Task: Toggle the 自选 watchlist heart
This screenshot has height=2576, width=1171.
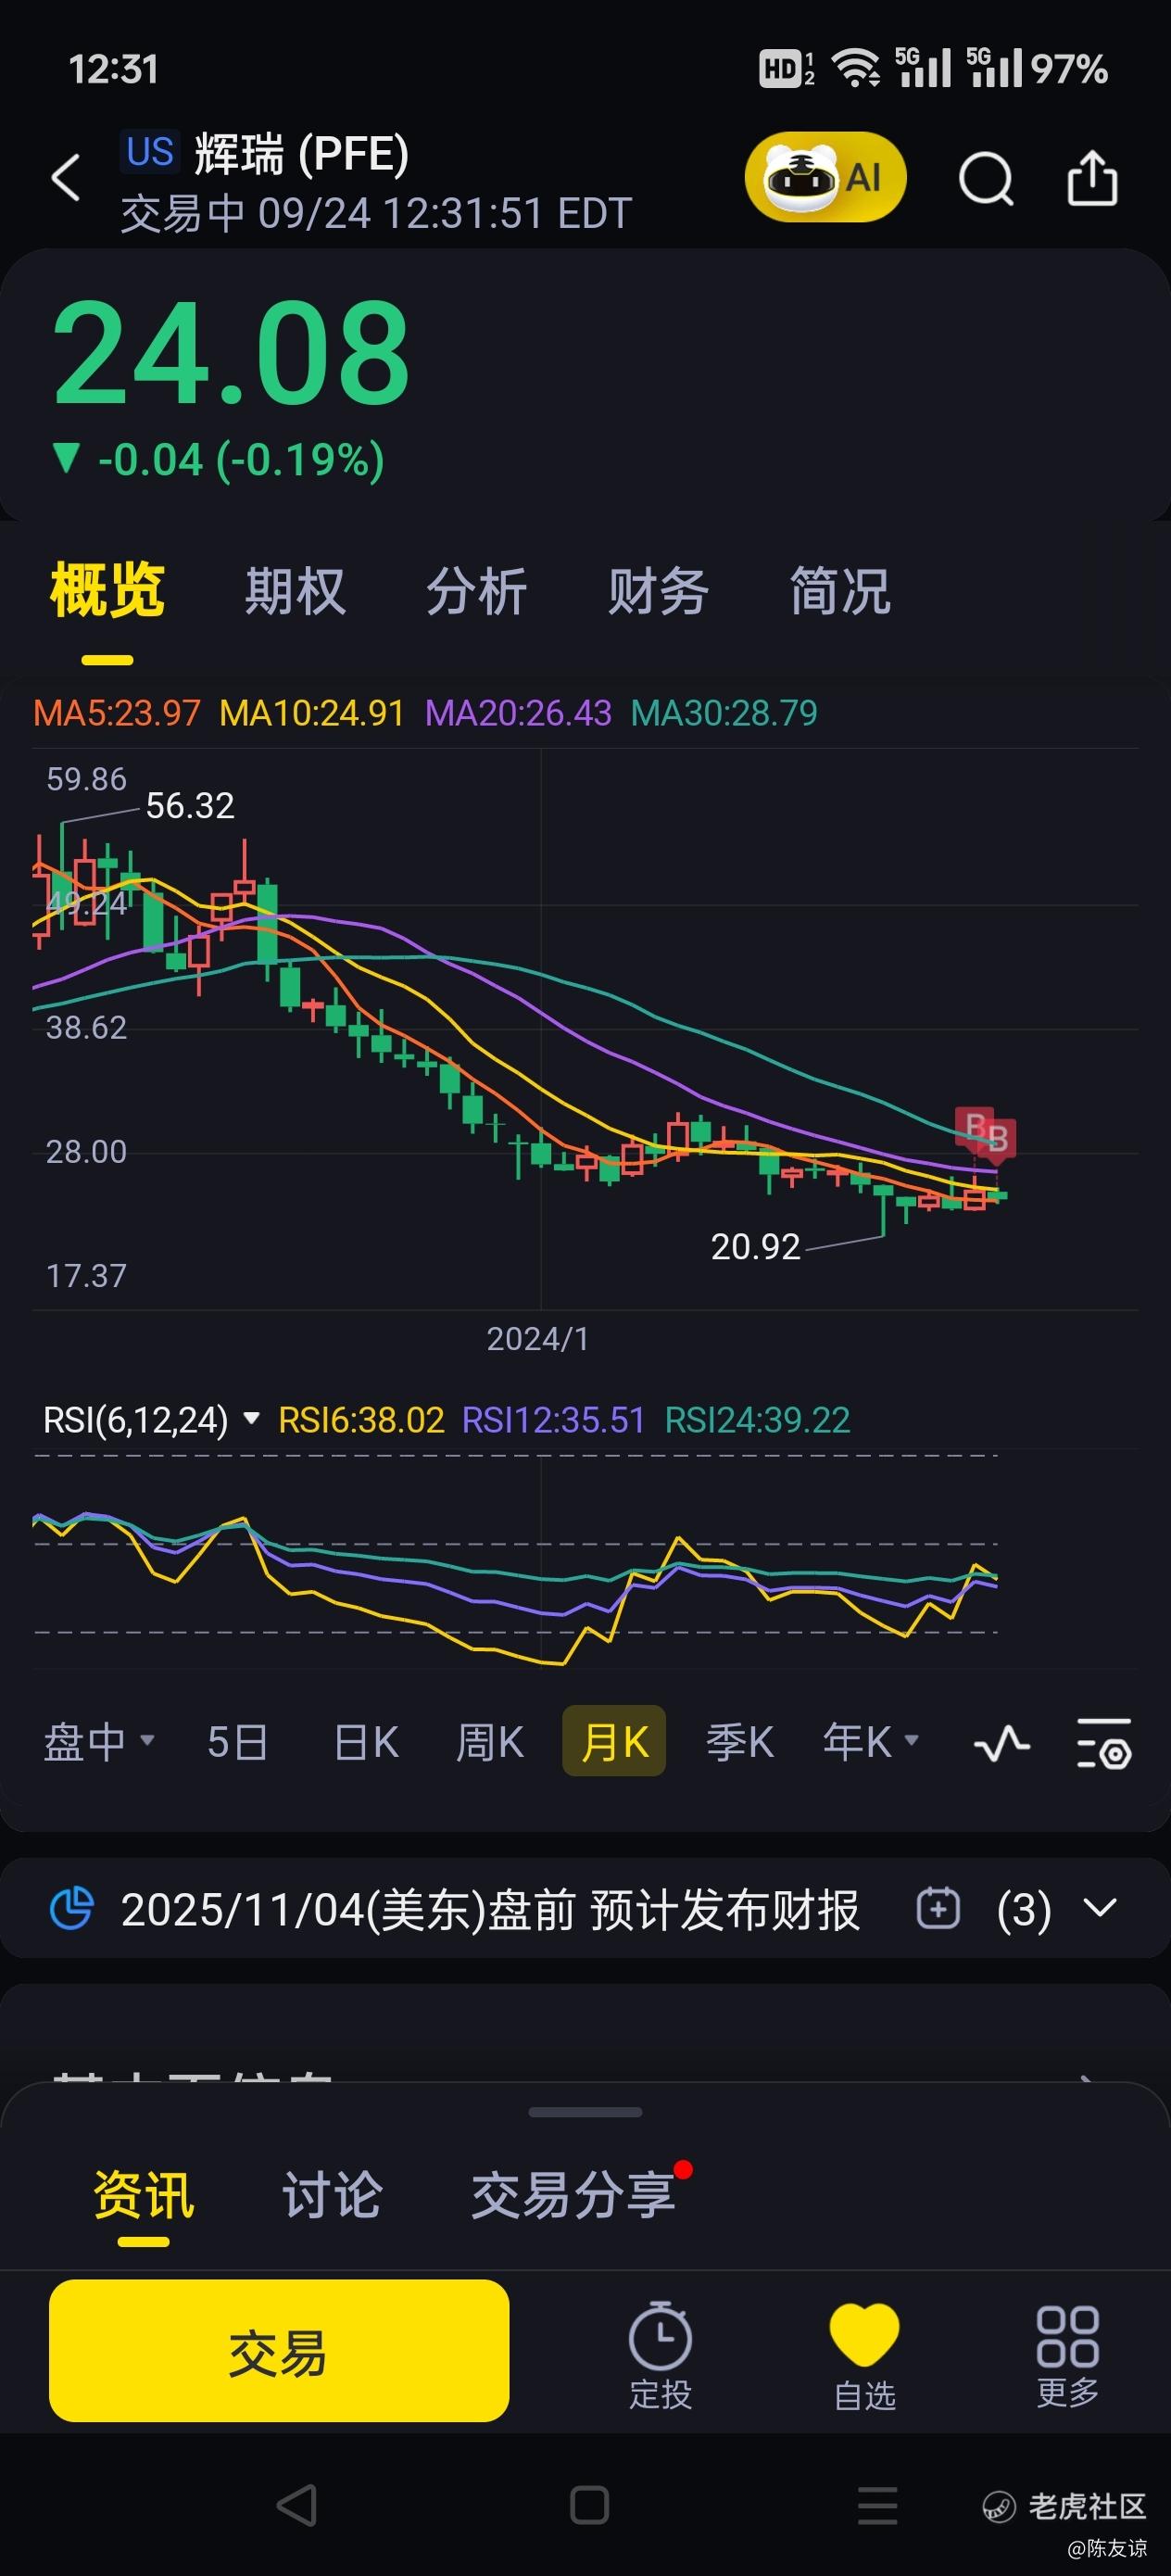Action: coord(864,2356)
